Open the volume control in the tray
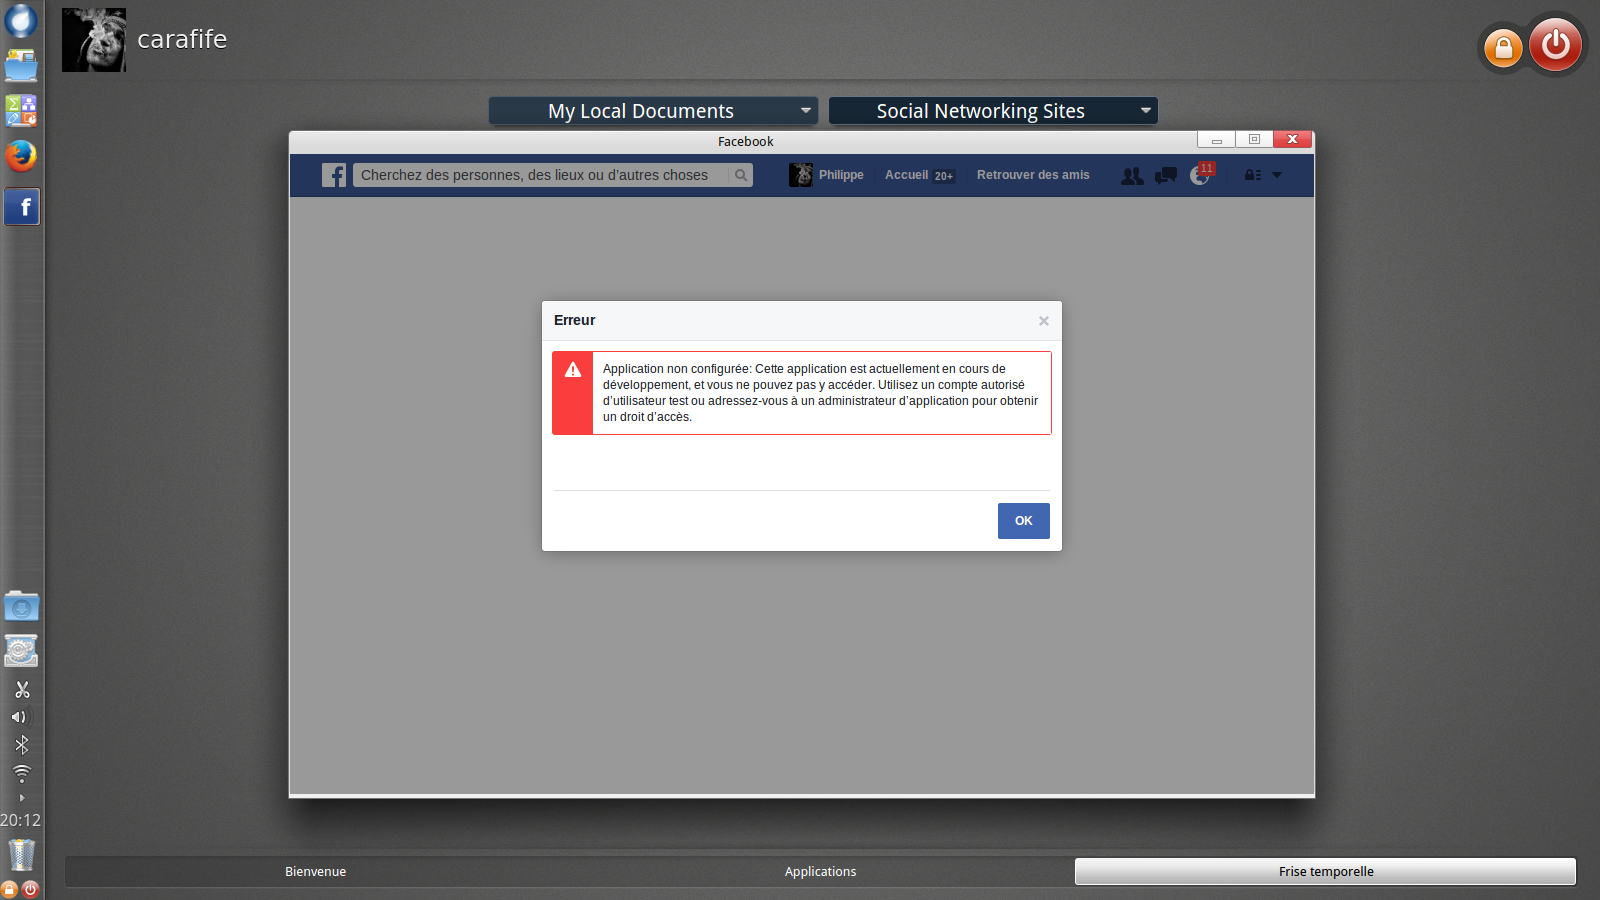This screenshot has width=1600, height=900. (20, 717)
